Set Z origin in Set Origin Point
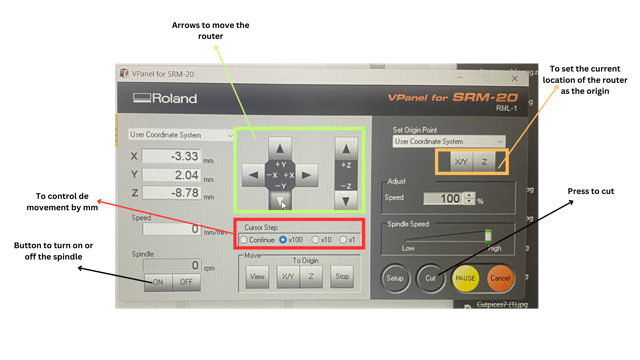Screen dimensions: 640x360 pos(484,162)
